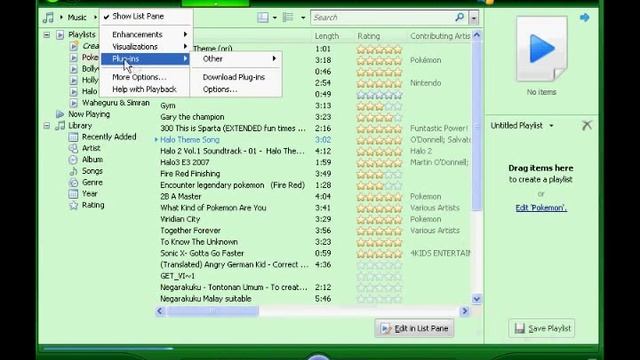Open the Recently Added library view
This screenshot has height=360, width=640.
(x=109, y=137)
